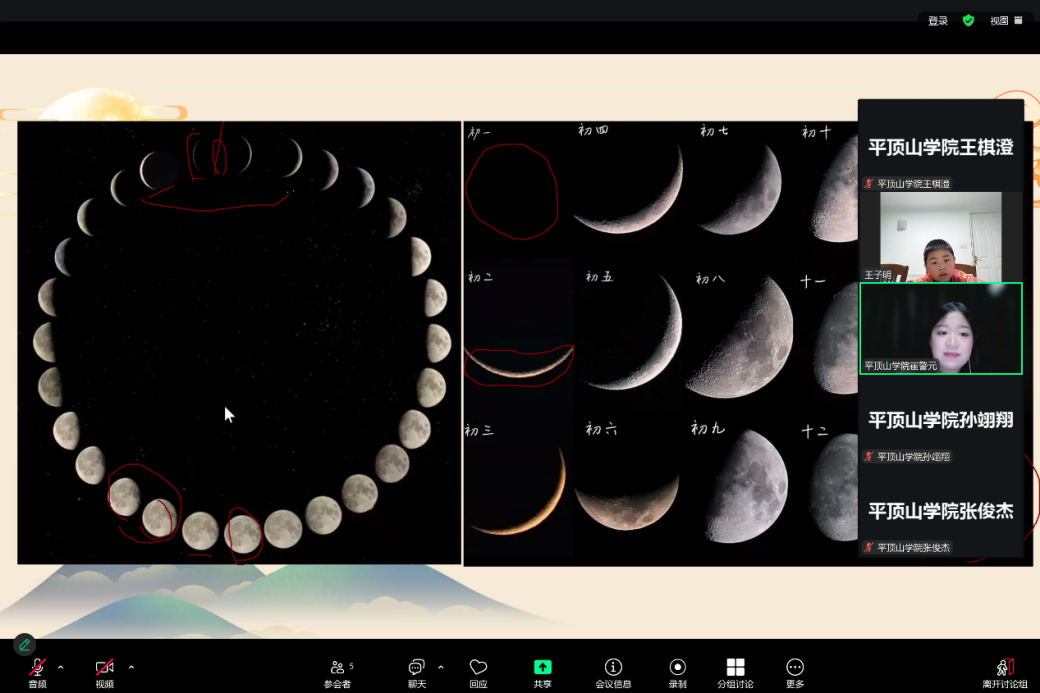The height and width of the screenshot is (693, 1040).
Task: Expand the audio options arrow beside 音频
Action: pyautogui.click(x=61, y=667)
